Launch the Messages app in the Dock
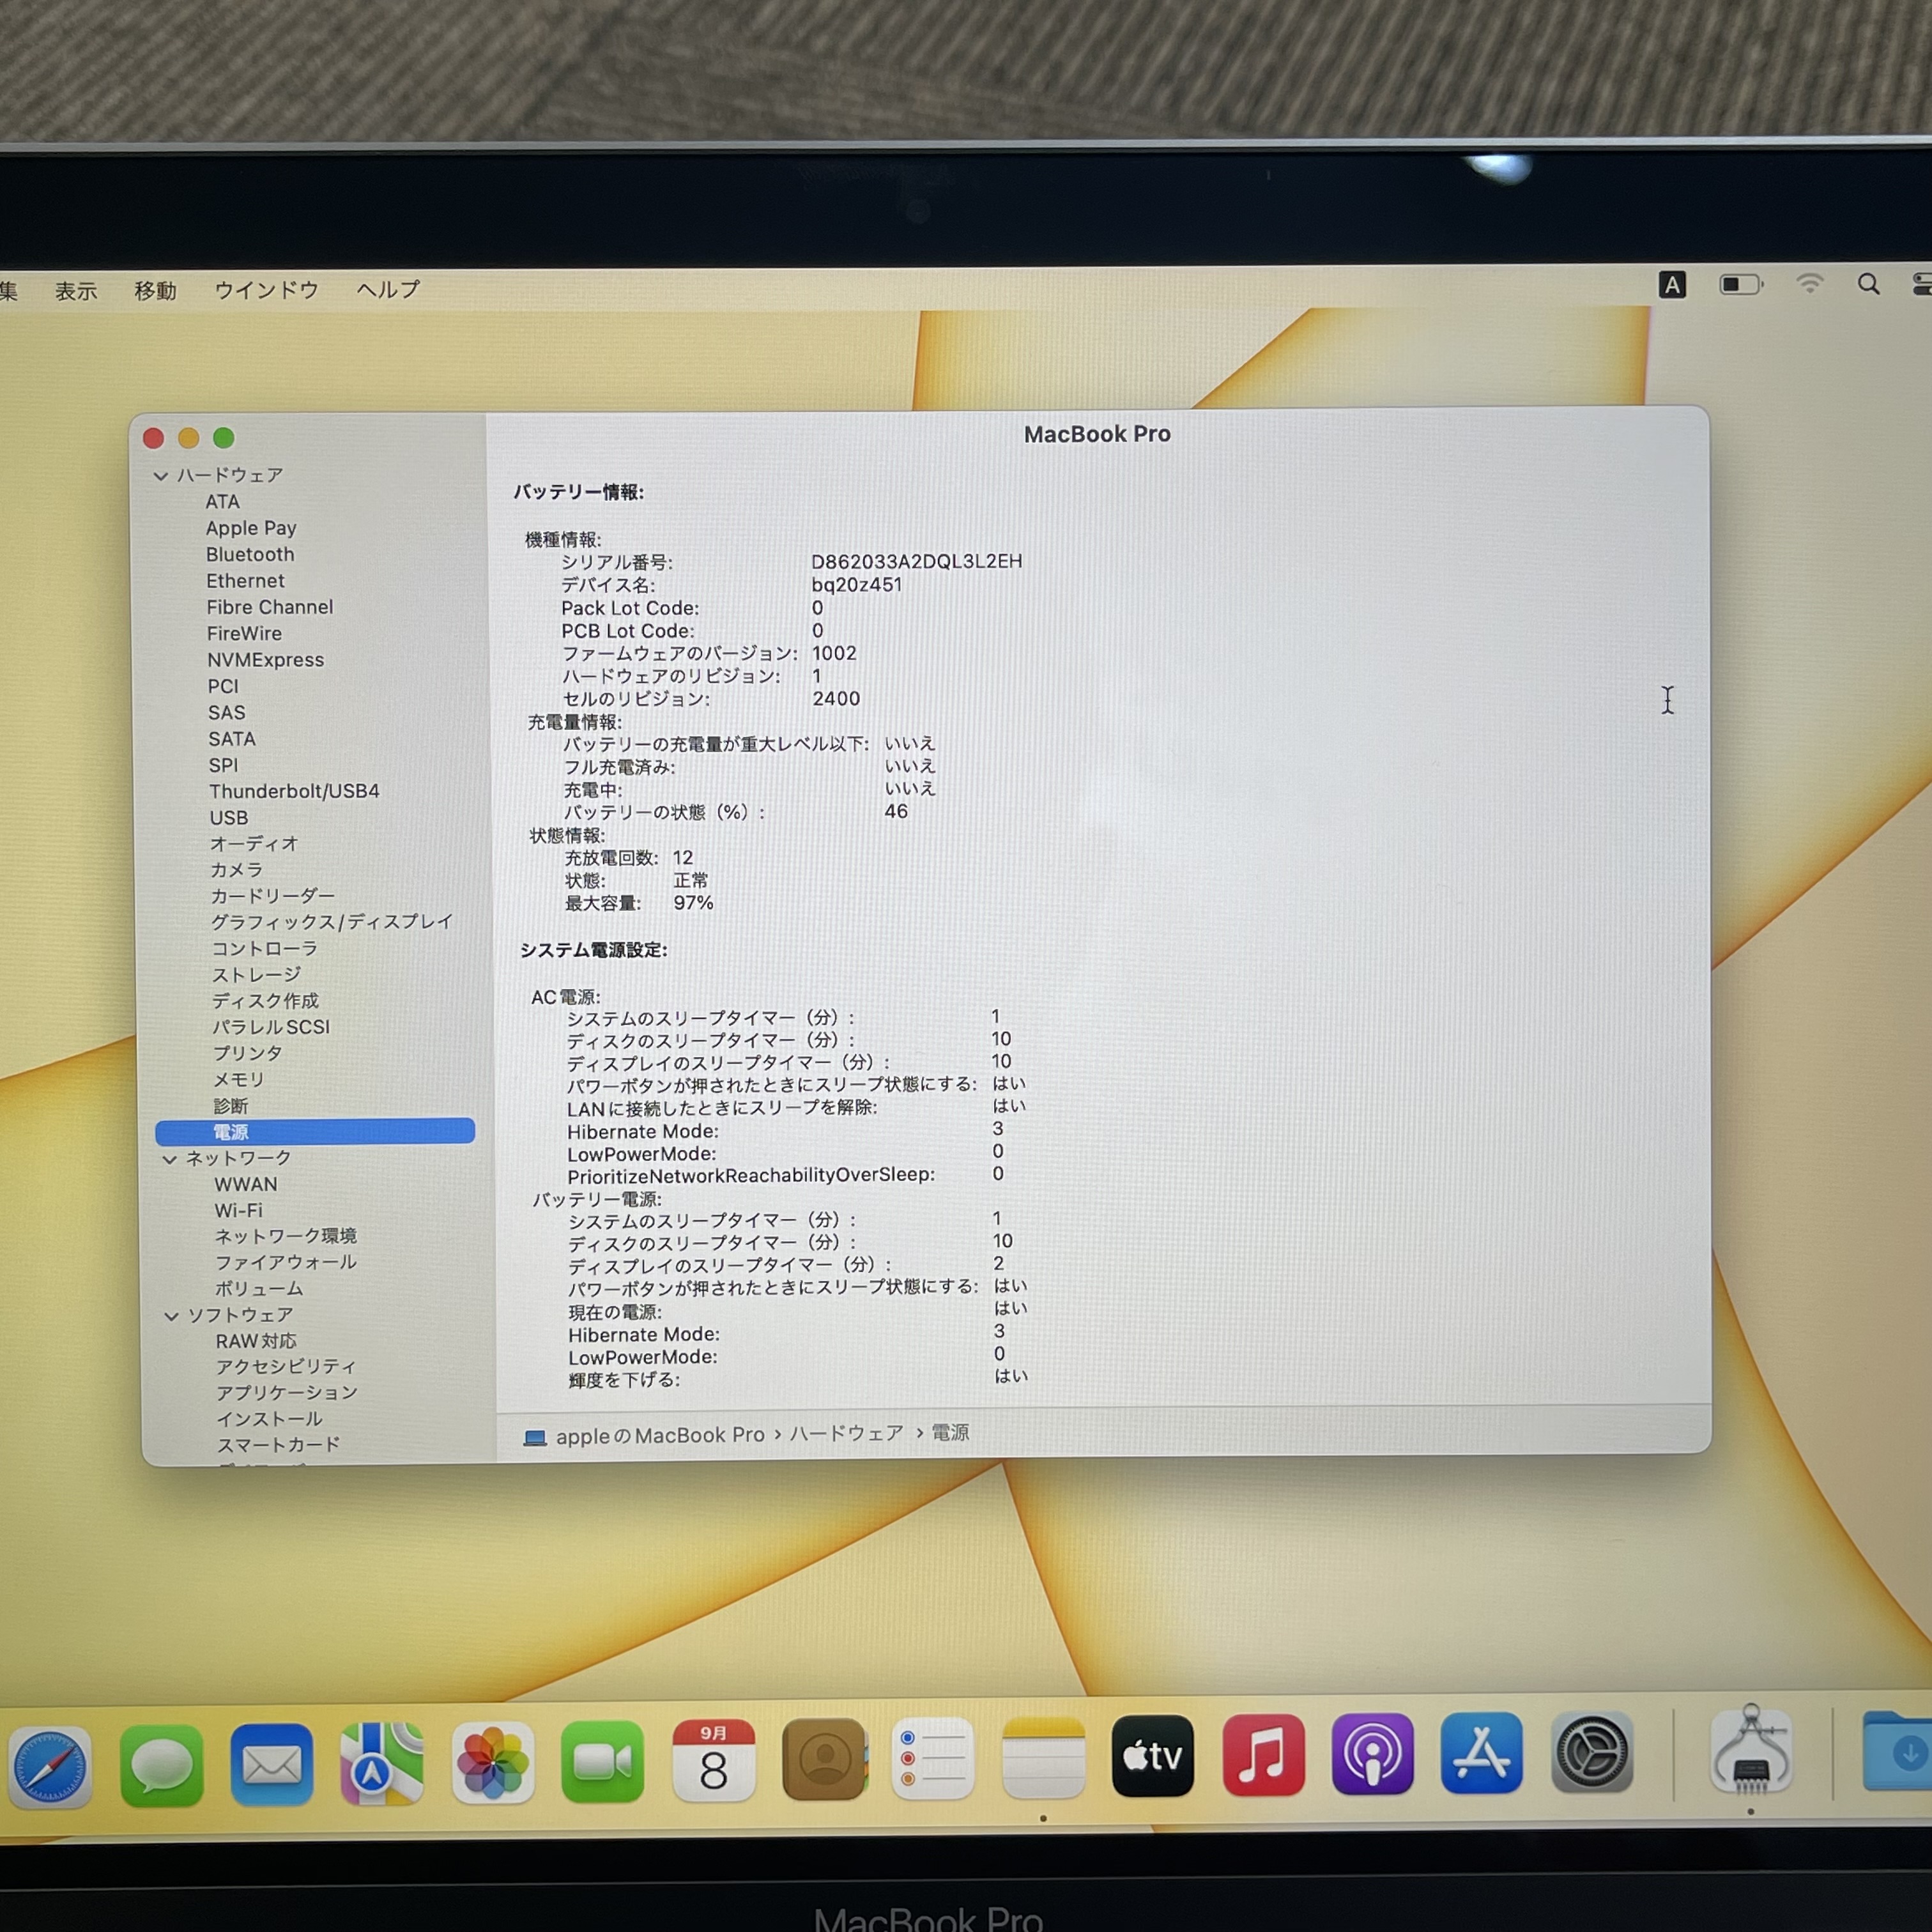 tap(161, 1765)
